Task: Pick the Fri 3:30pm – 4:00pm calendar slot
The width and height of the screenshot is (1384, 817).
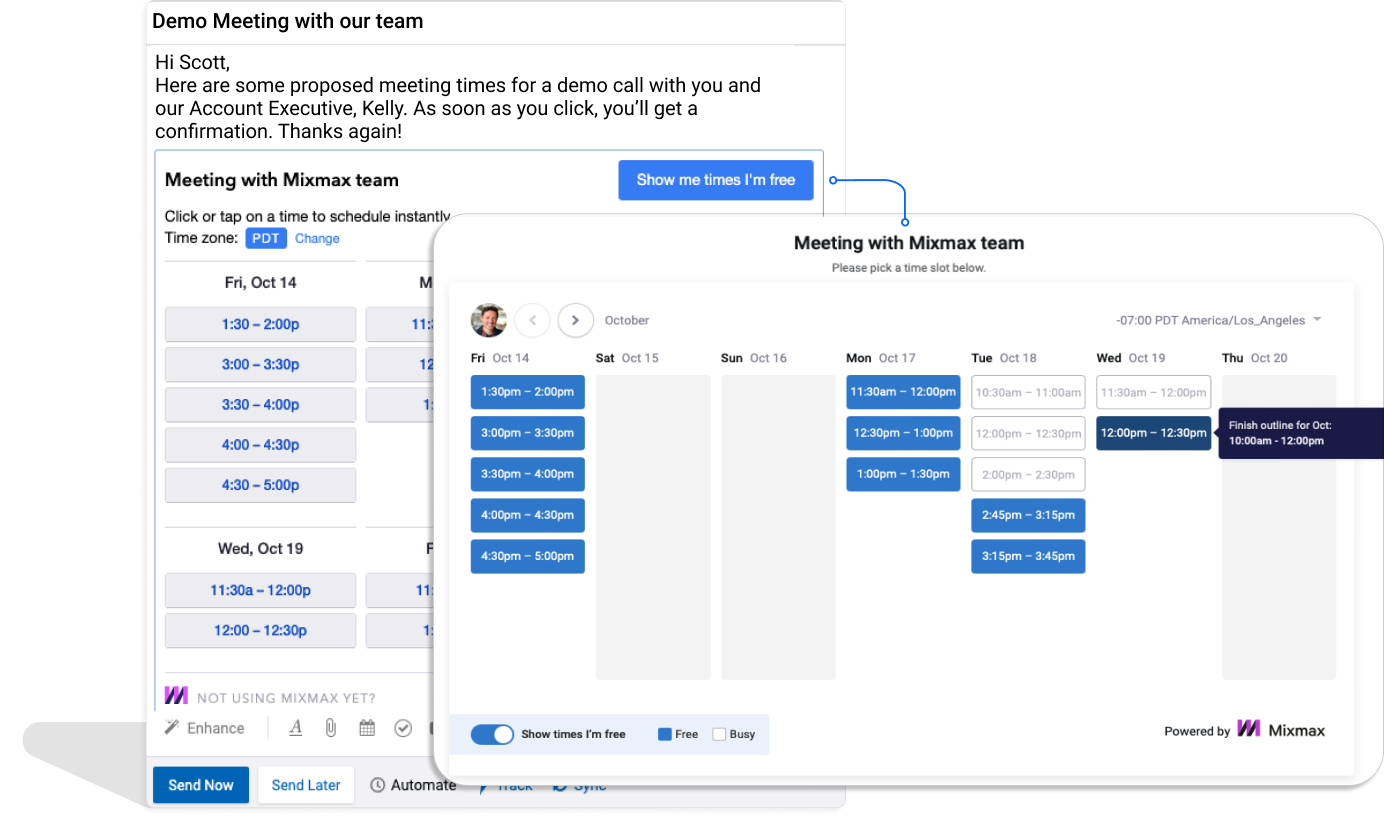Action: (x=528, y=474)
